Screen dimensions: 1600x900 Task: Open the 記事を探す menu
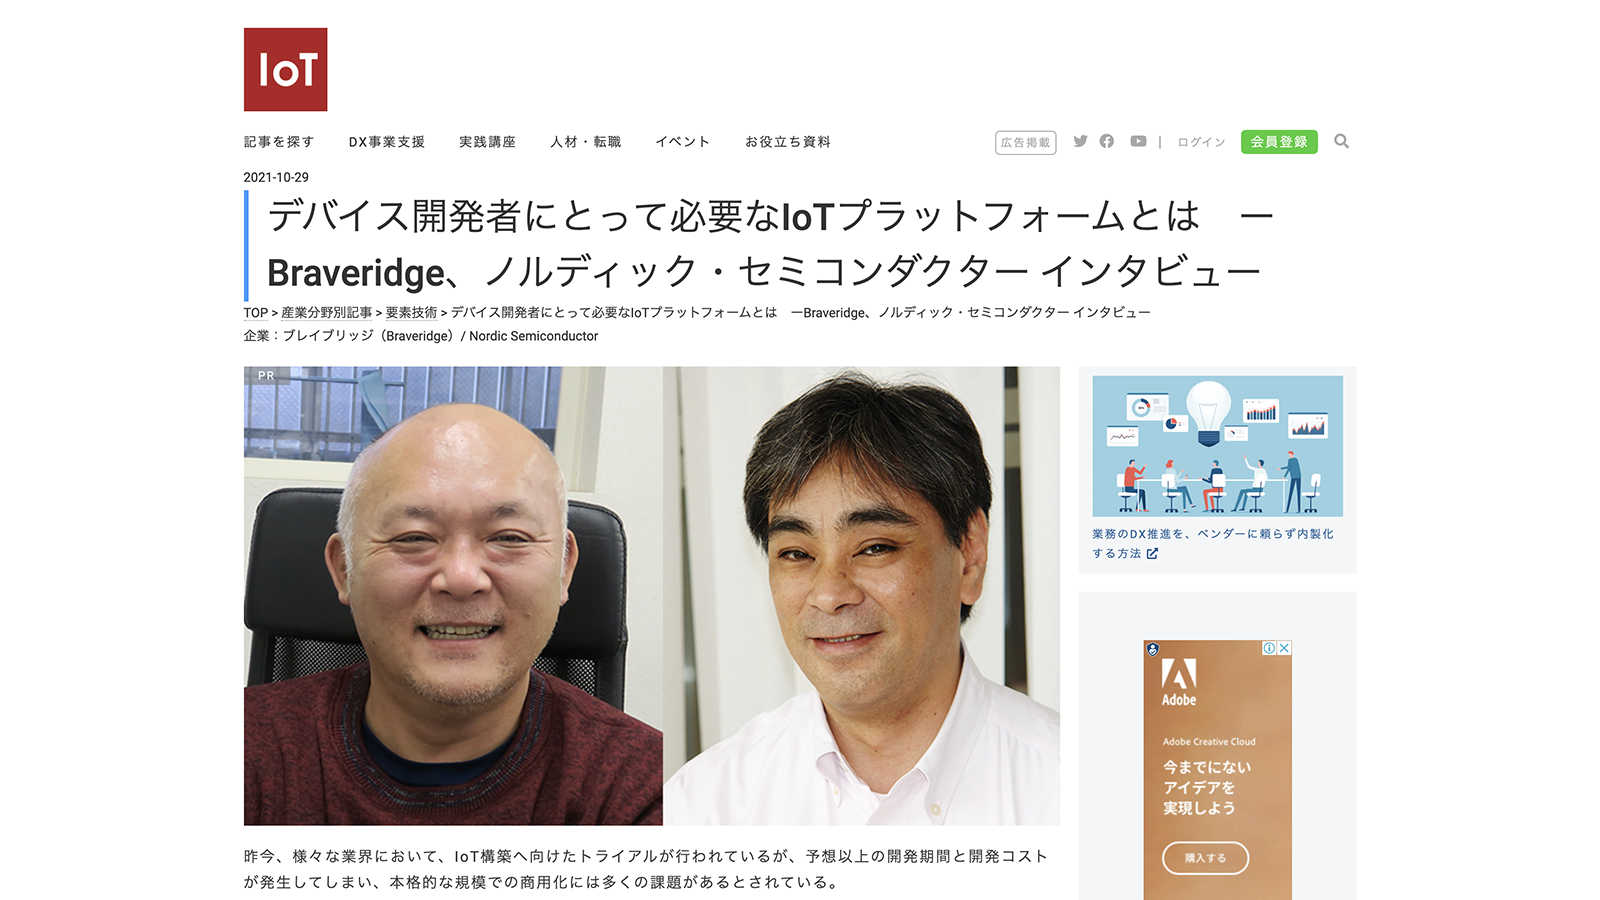tap(279, 142)
